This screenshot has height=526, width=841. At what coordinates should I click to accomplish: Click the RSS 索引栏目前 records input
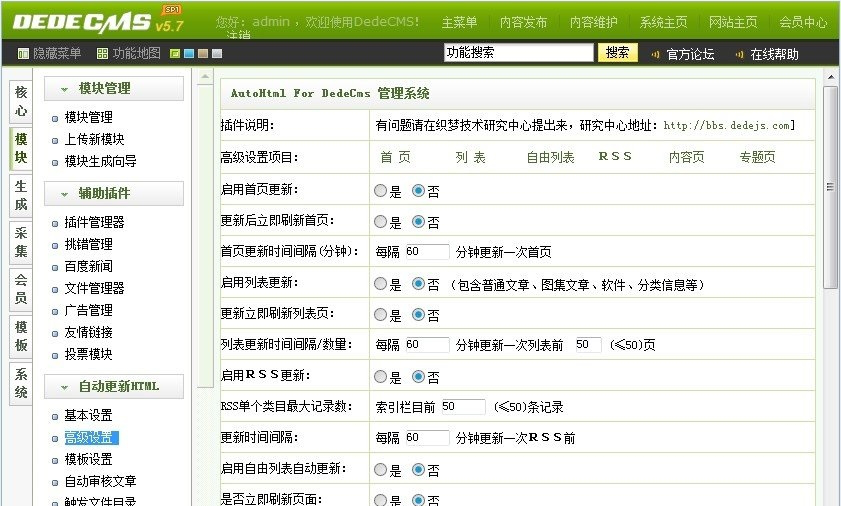463,406
